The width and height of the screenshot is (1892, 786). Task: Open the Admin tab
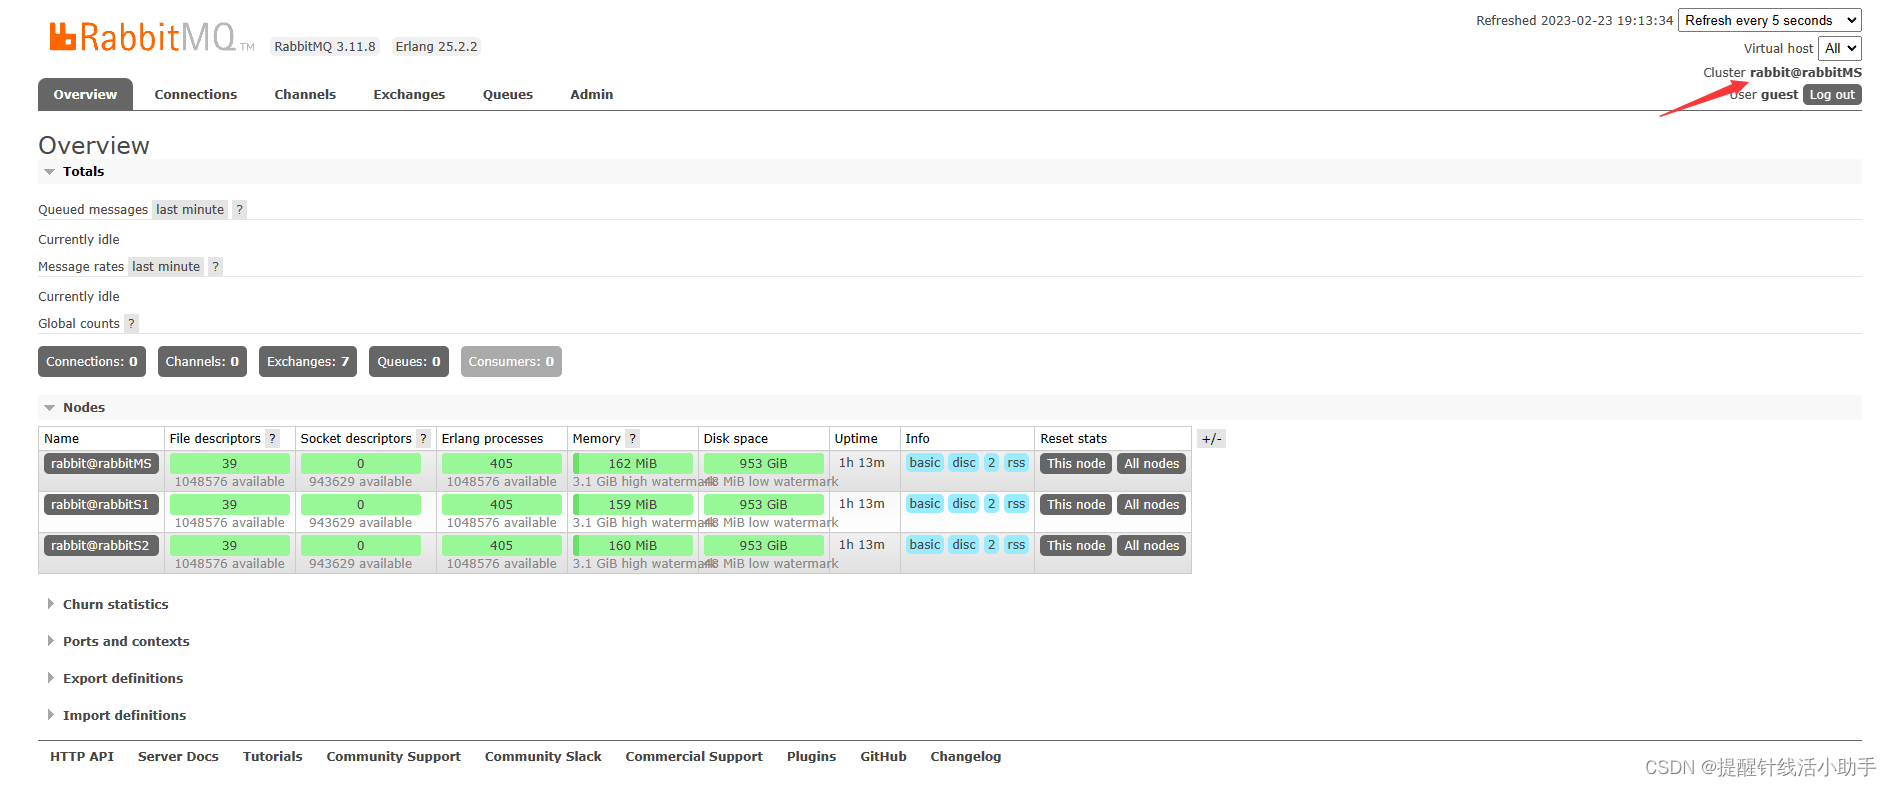(592, 95)
